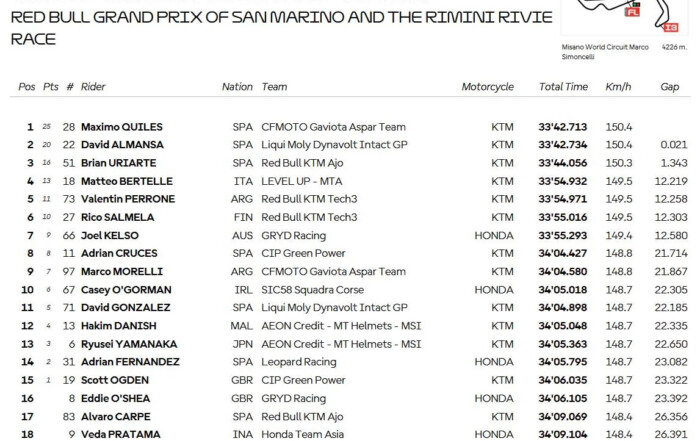Select rider David ALMANSA

coord(122,145)
